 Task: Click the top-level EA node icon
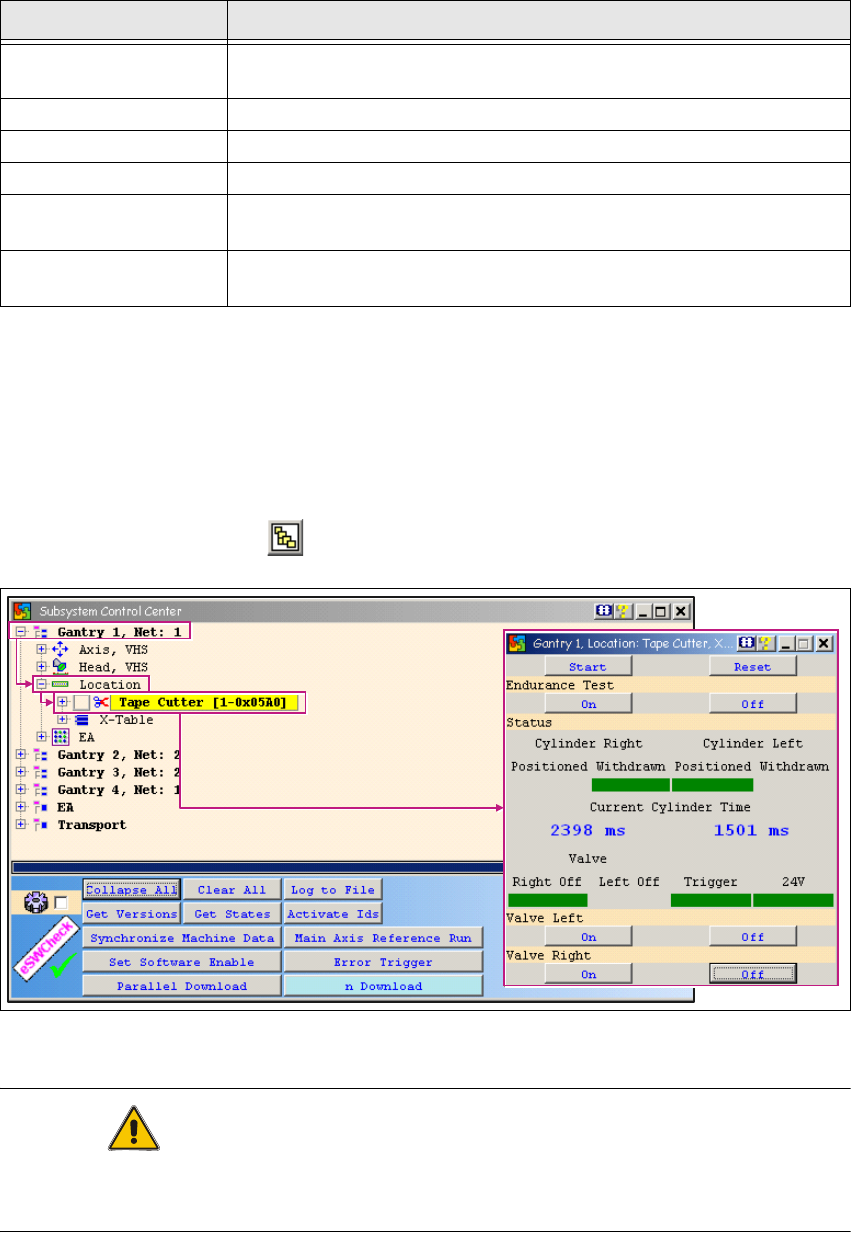(x=39, y=807)
